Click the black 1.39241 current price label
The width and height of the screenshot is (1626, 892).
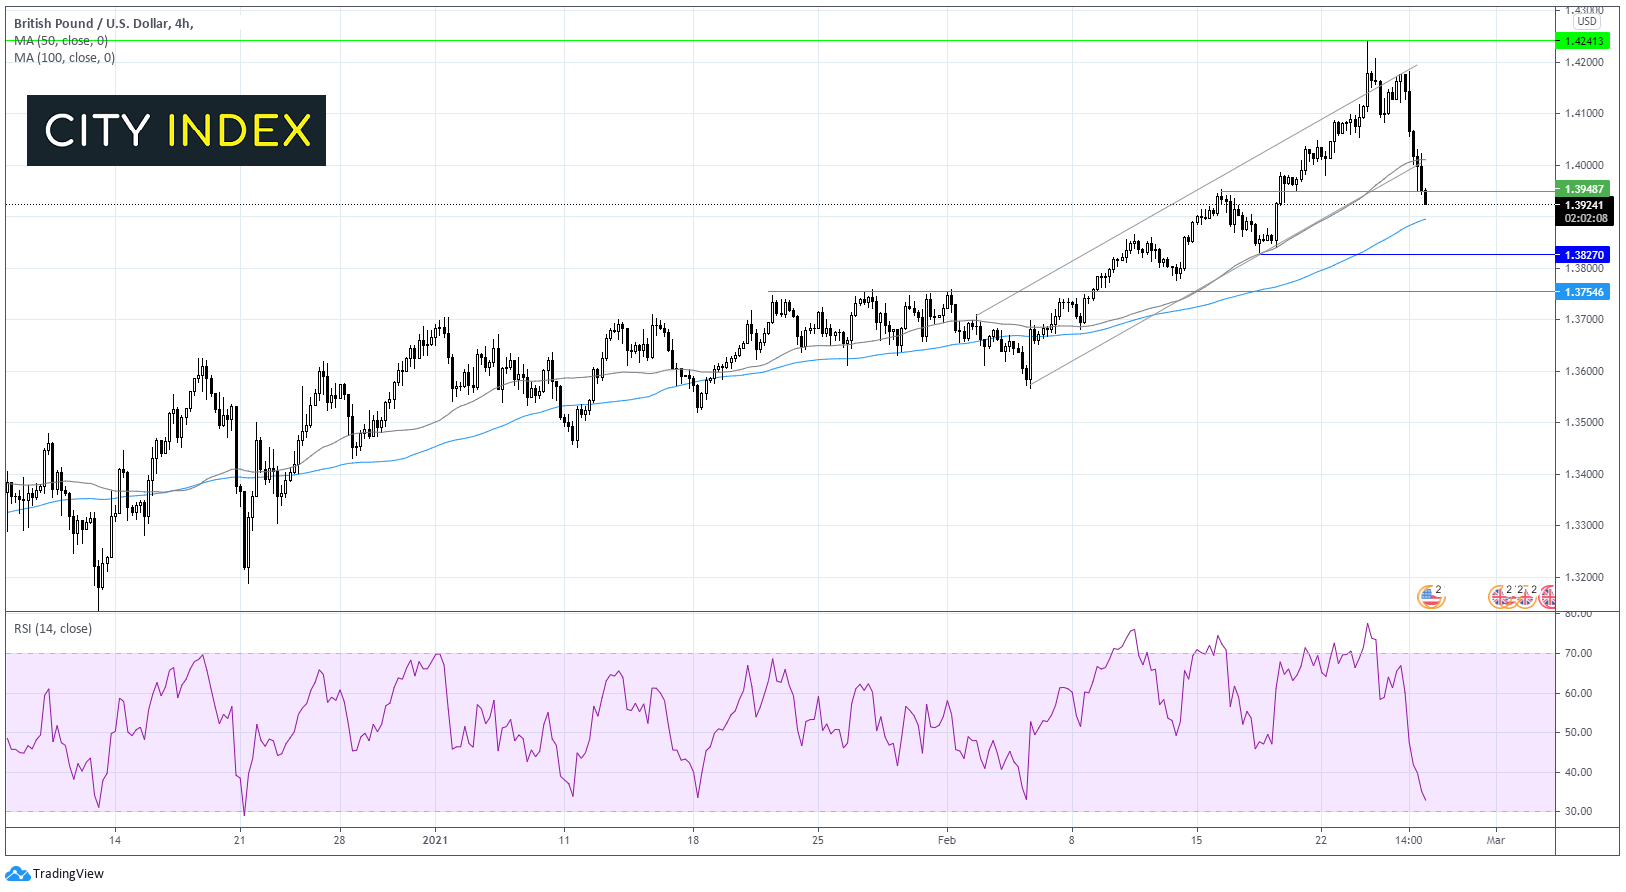[1585, 205]
